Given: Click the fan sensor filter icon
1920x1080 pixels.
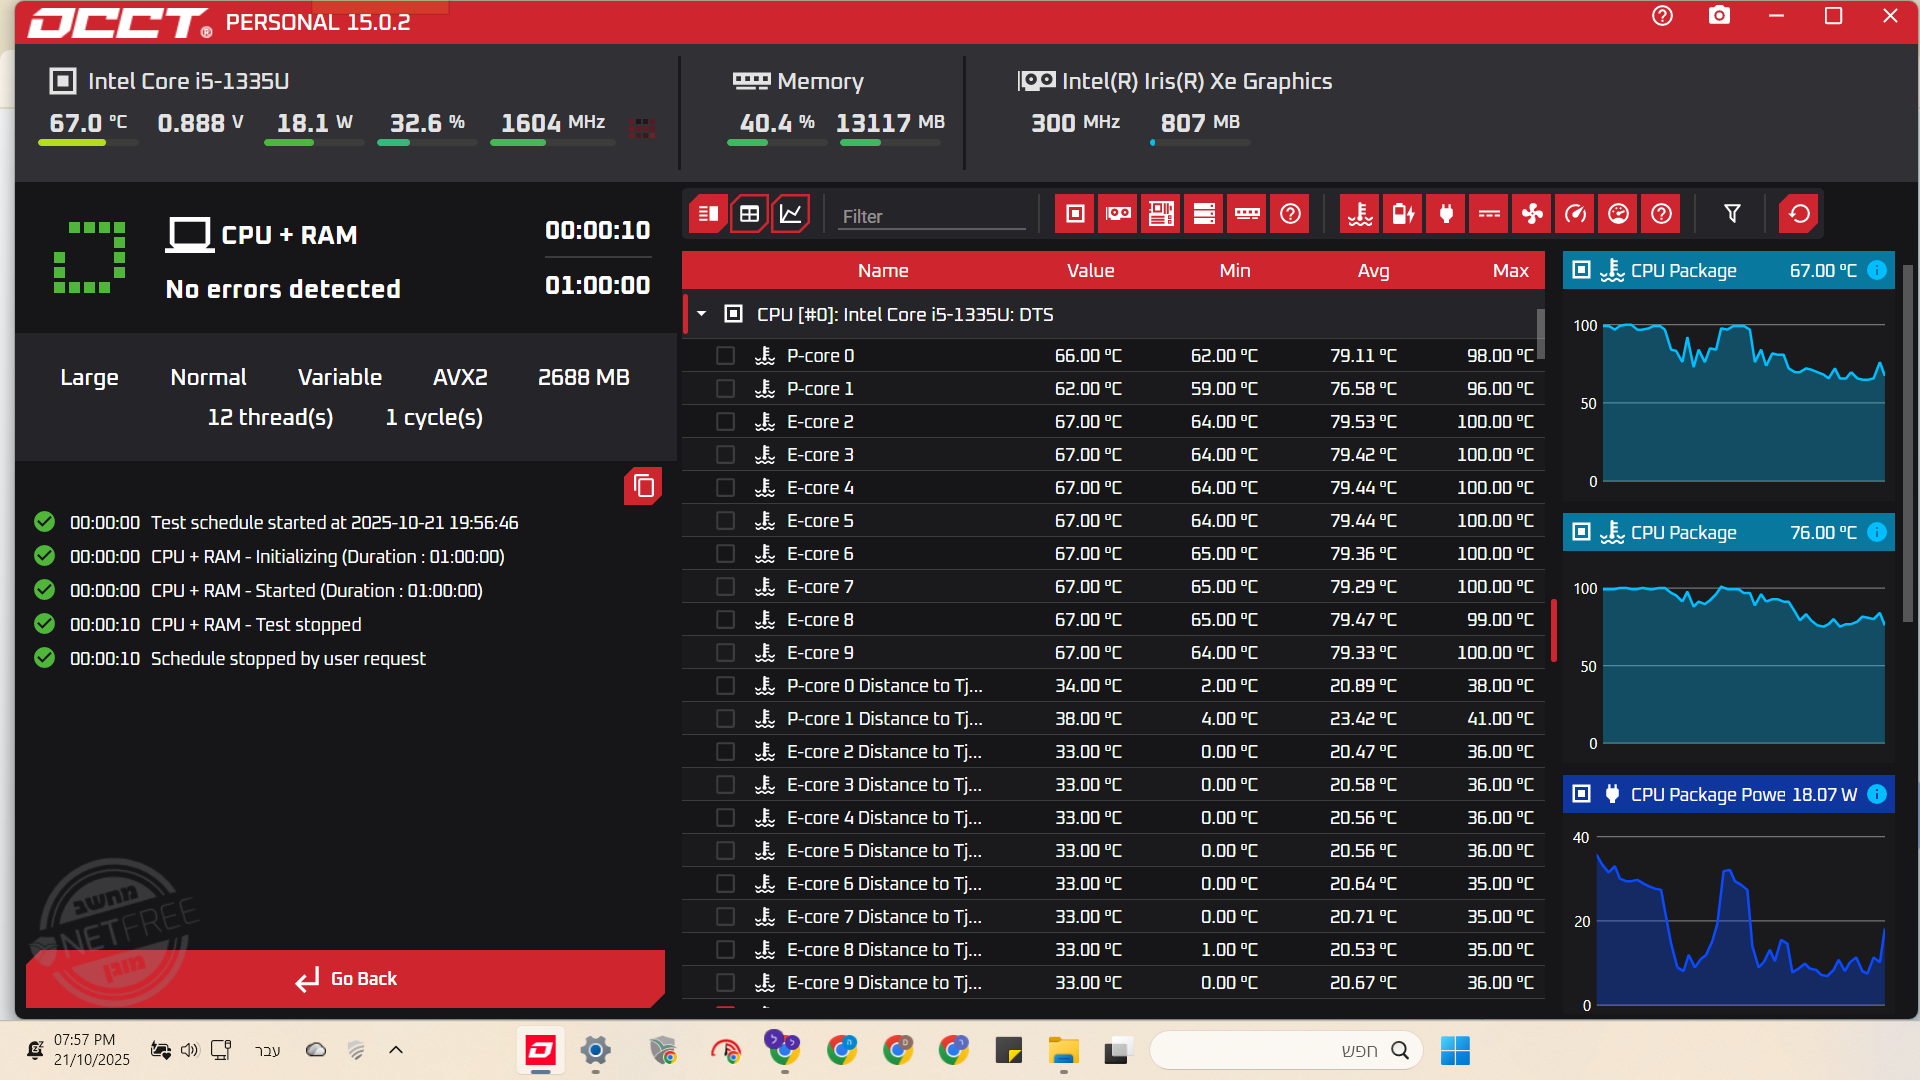Looking at the screenshot, I should click(x=1532, y=214).
